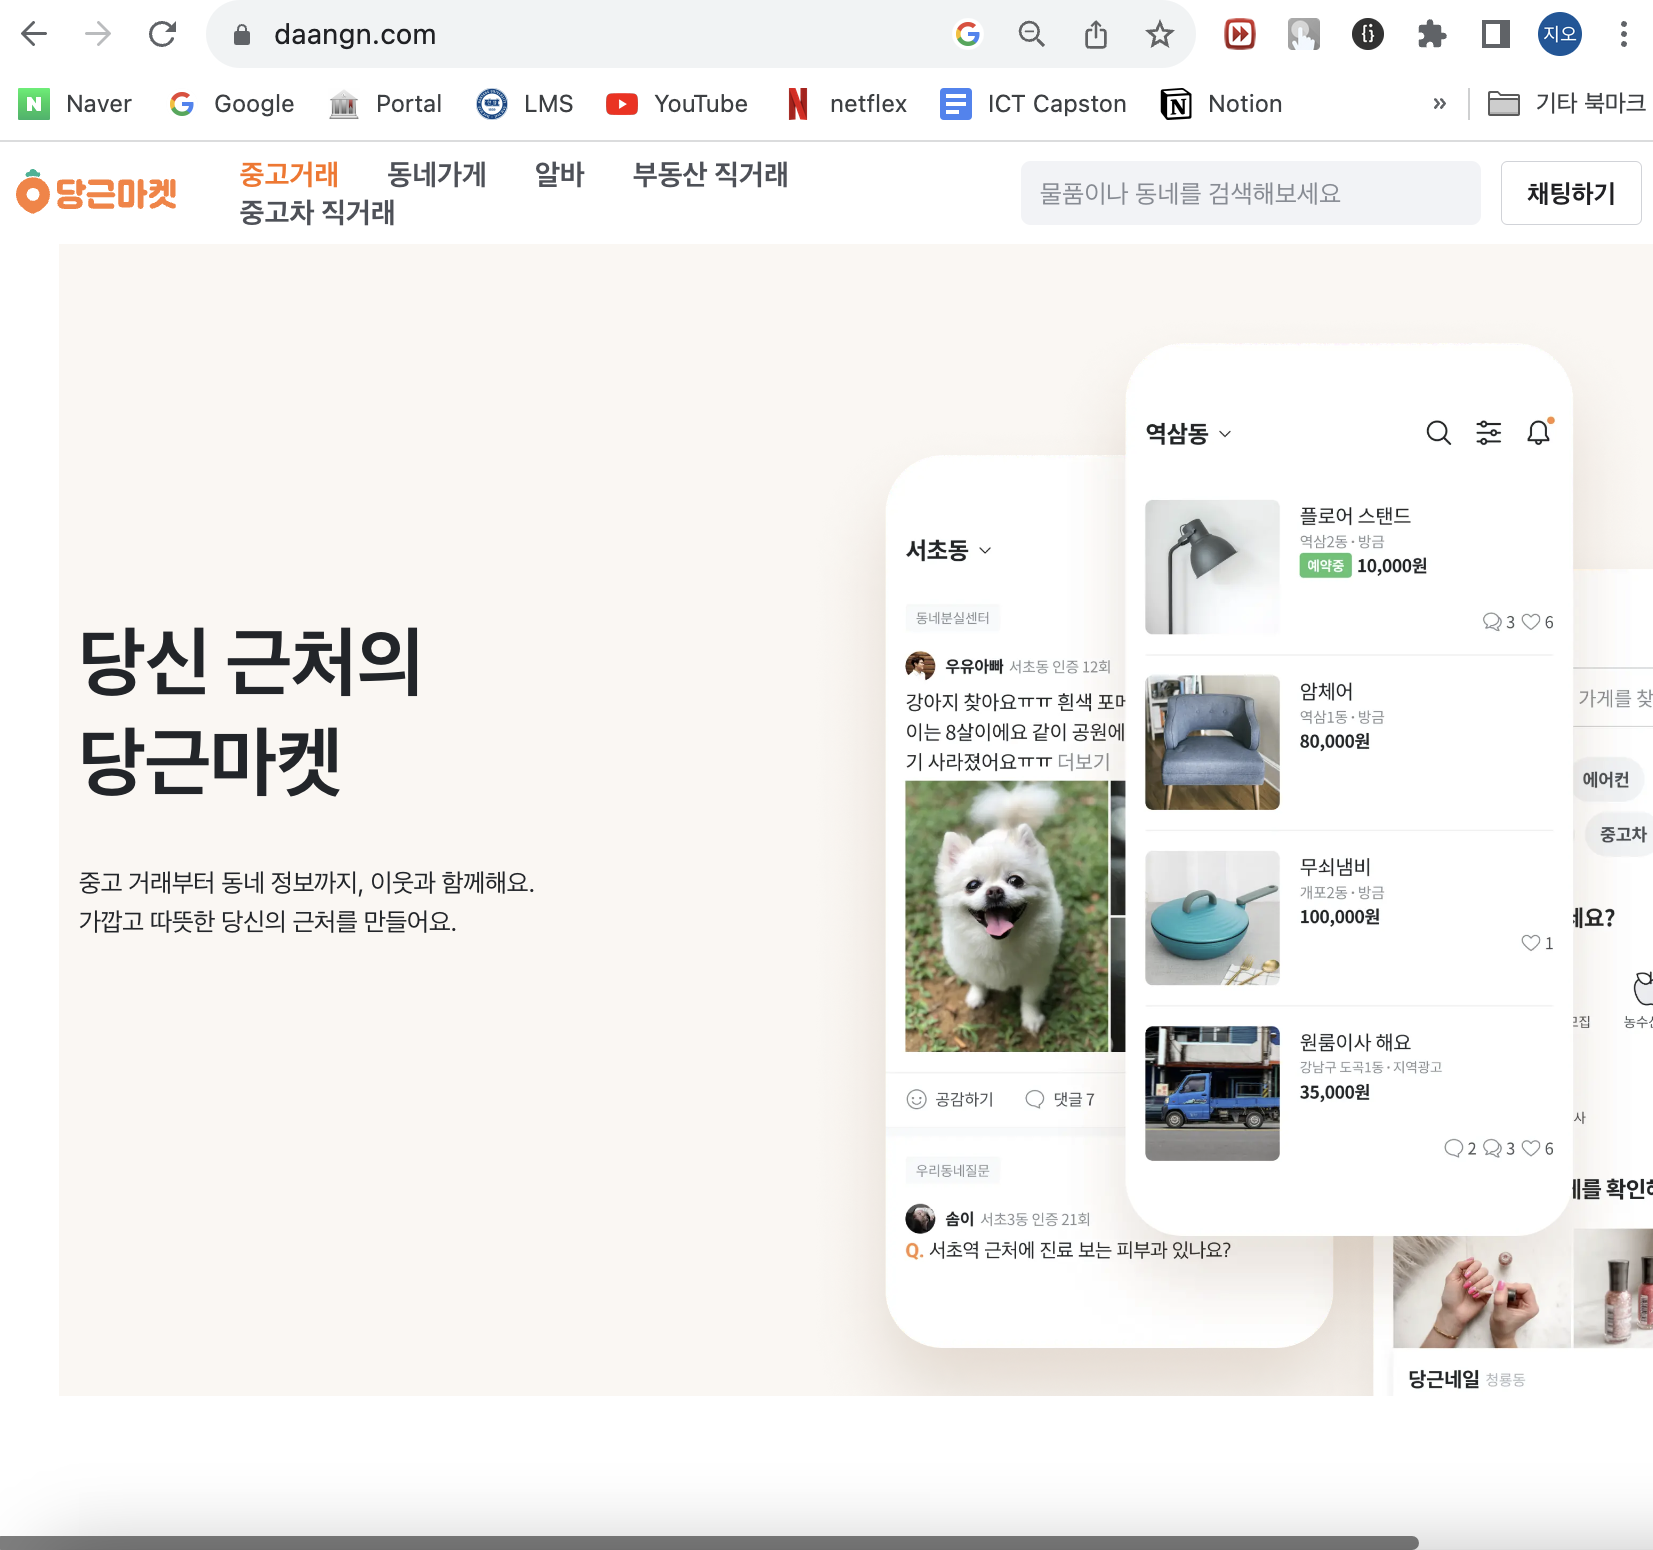Open the ICT Capston bookmark
This screenshot has height=1550, width=1653.
point(1033,104)
